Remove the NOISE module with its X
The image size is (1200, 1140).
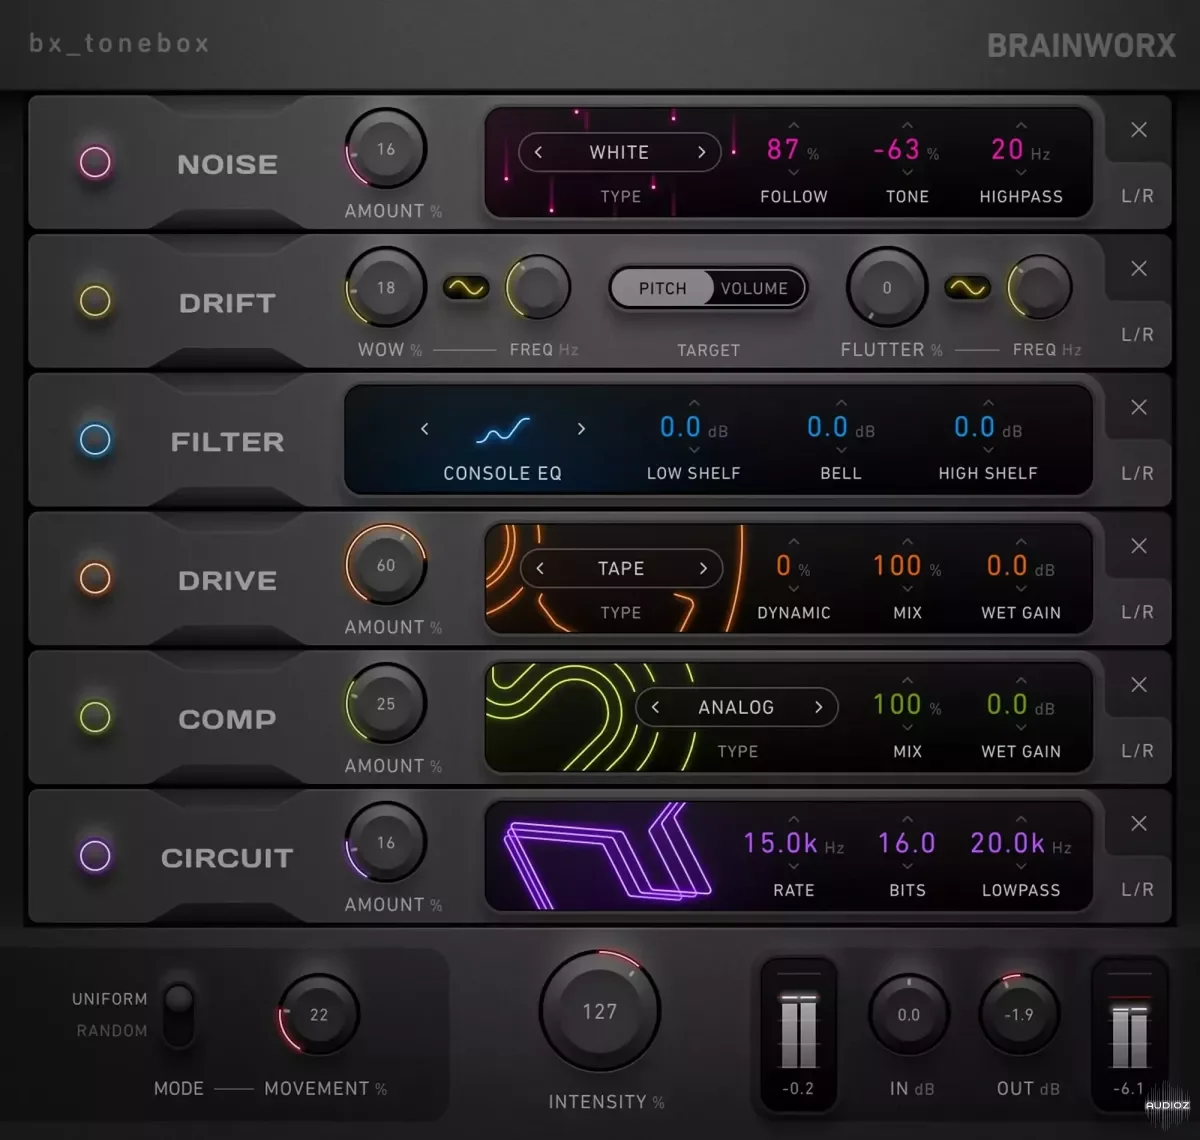pos(1138,130)
